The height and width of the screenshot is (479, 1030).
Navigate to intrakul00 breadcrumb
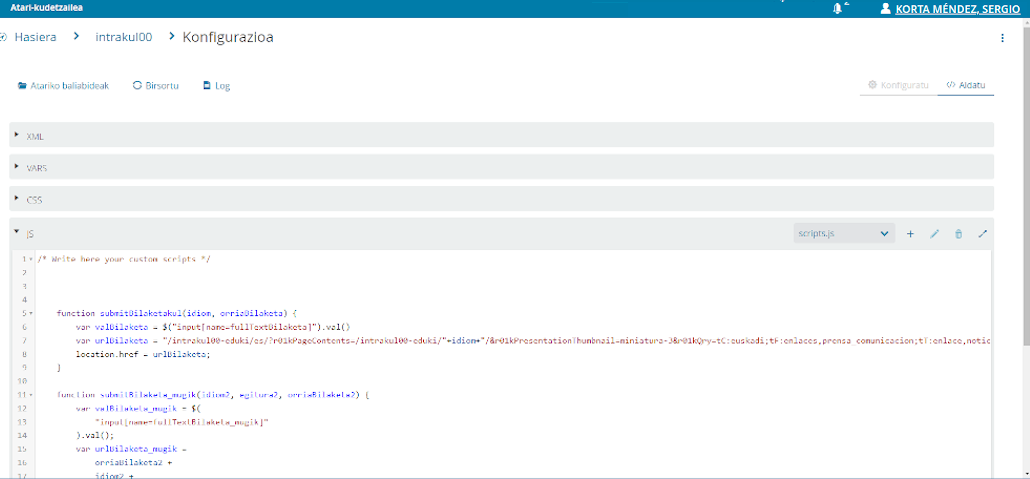coord(123,38)
